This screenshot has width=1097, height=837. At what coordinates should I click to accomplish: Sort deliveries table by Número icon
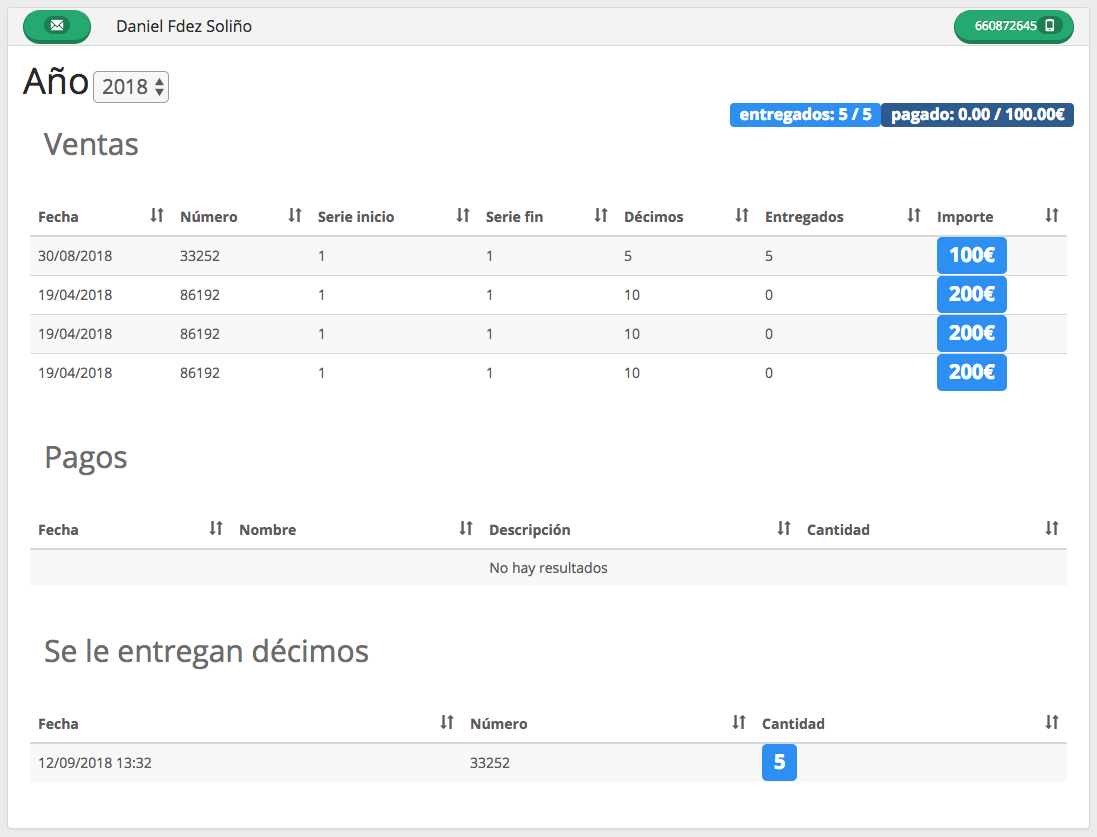[x=739, y=722]
